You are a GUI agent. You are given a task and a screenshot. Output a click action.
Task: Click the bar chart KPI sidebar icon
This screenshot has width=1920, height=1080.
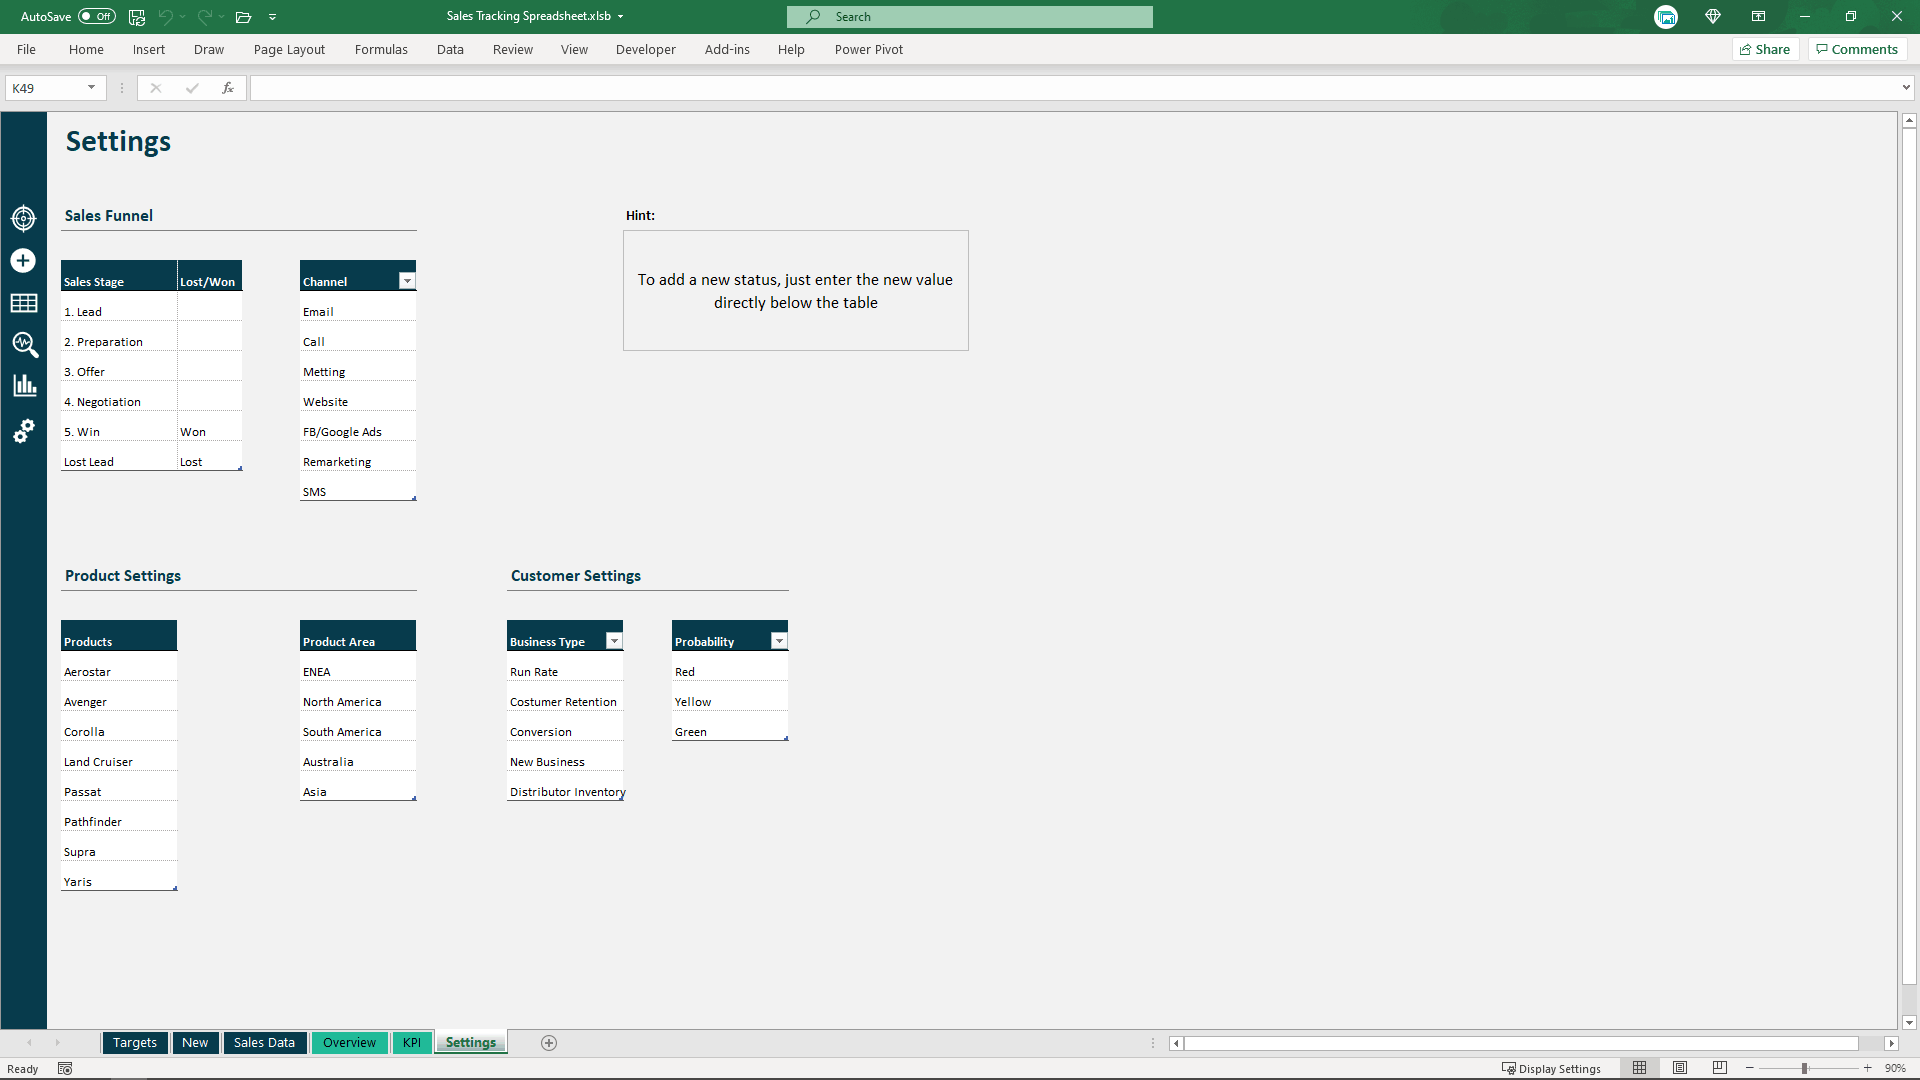(x=25, y=386)
